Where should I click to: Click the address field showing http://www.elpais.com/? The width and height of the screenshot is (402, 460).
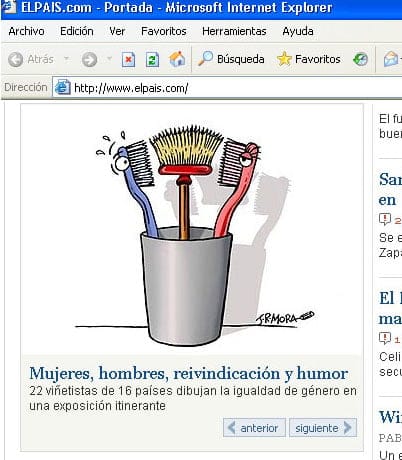[x=227, y=88]
